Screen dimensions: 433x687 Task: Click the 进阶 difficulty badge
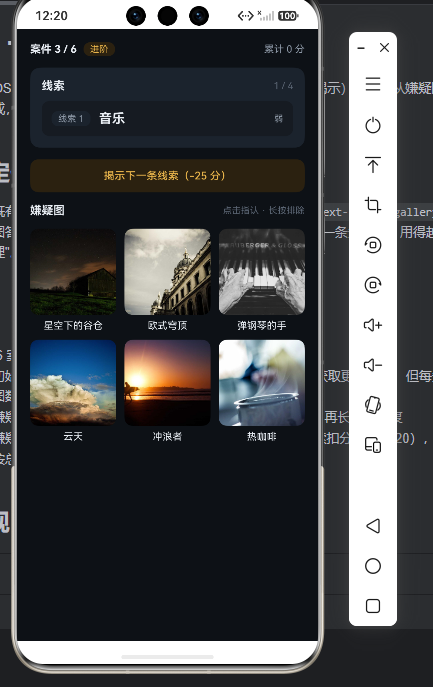[x=99, y=49]
